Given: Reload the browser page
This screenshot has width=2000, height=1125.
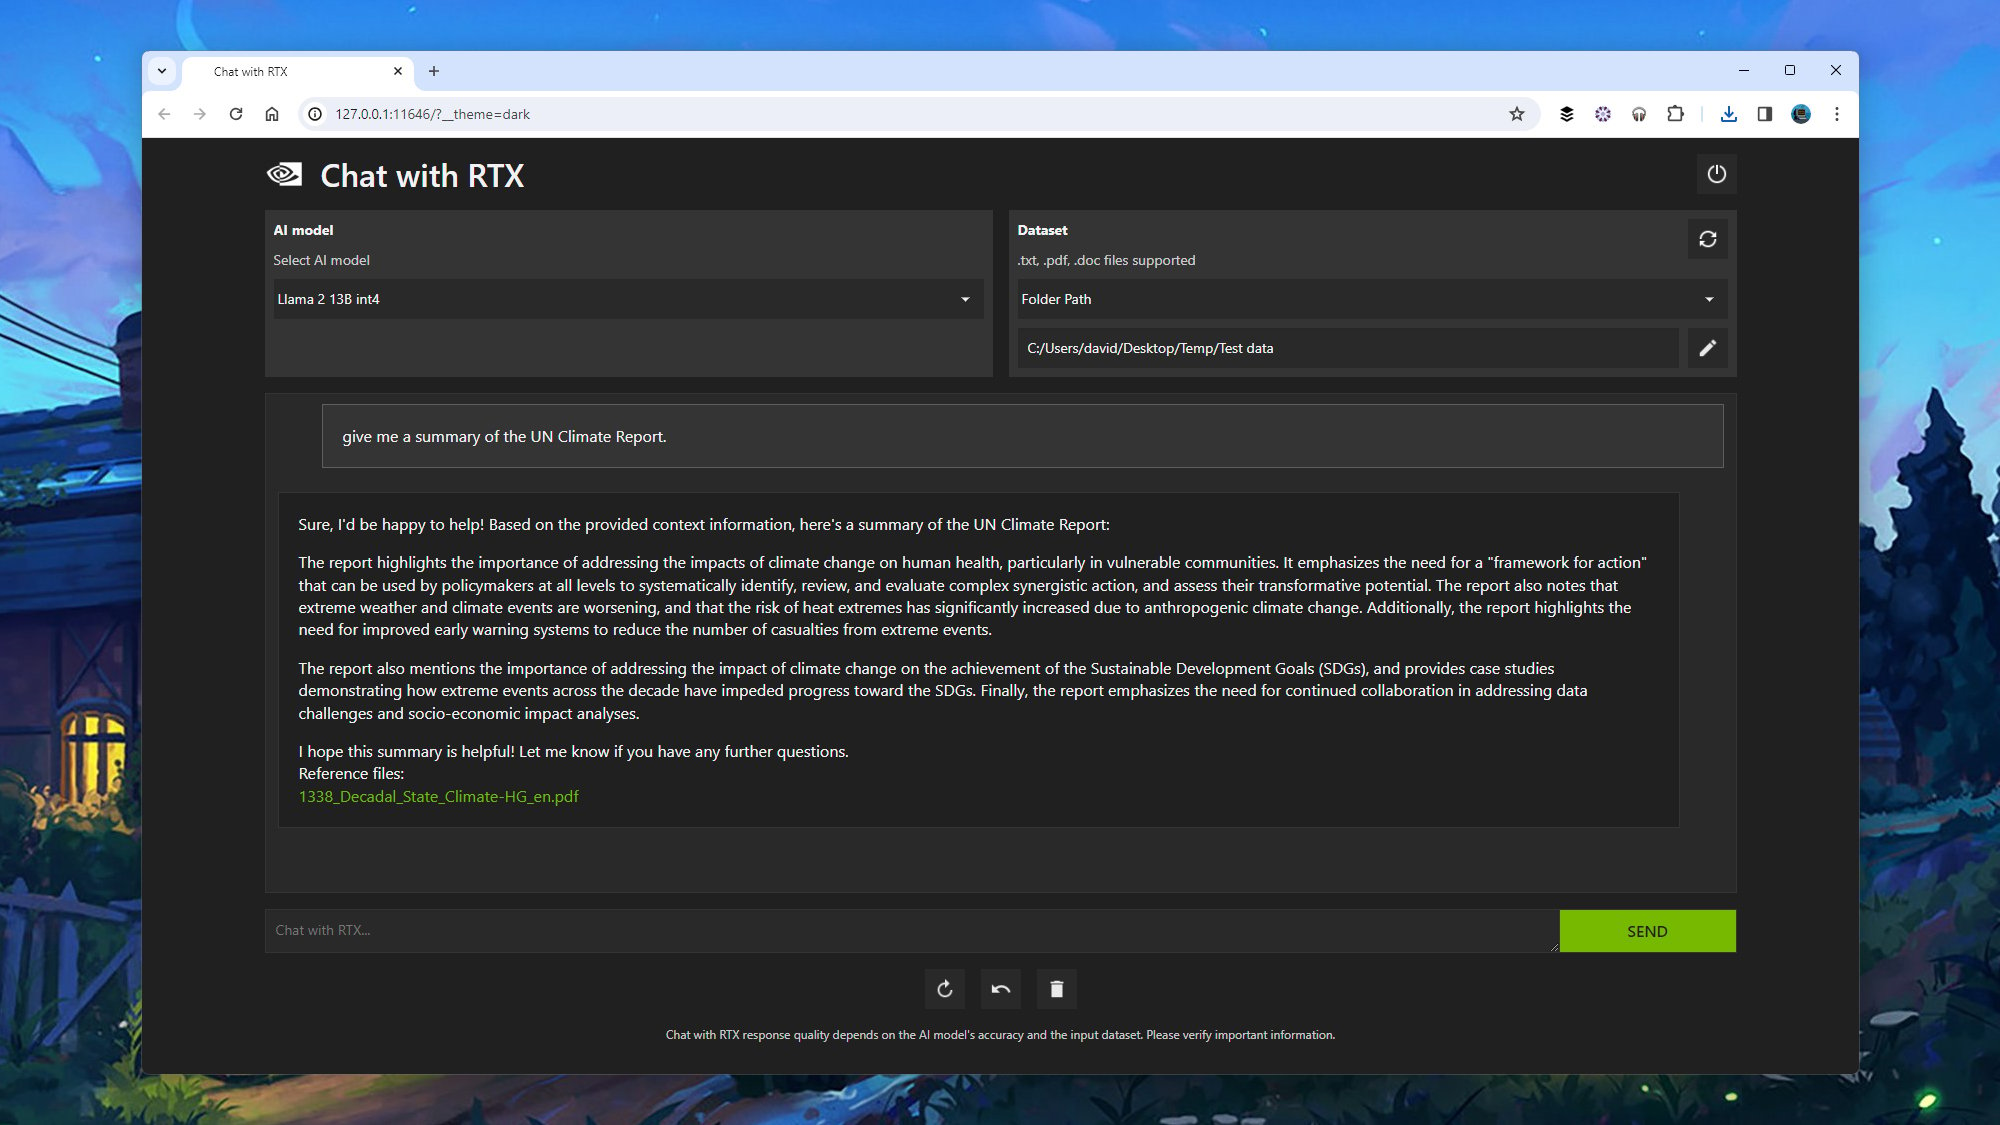Looking at the screenshot, I should tap(236, 114).
